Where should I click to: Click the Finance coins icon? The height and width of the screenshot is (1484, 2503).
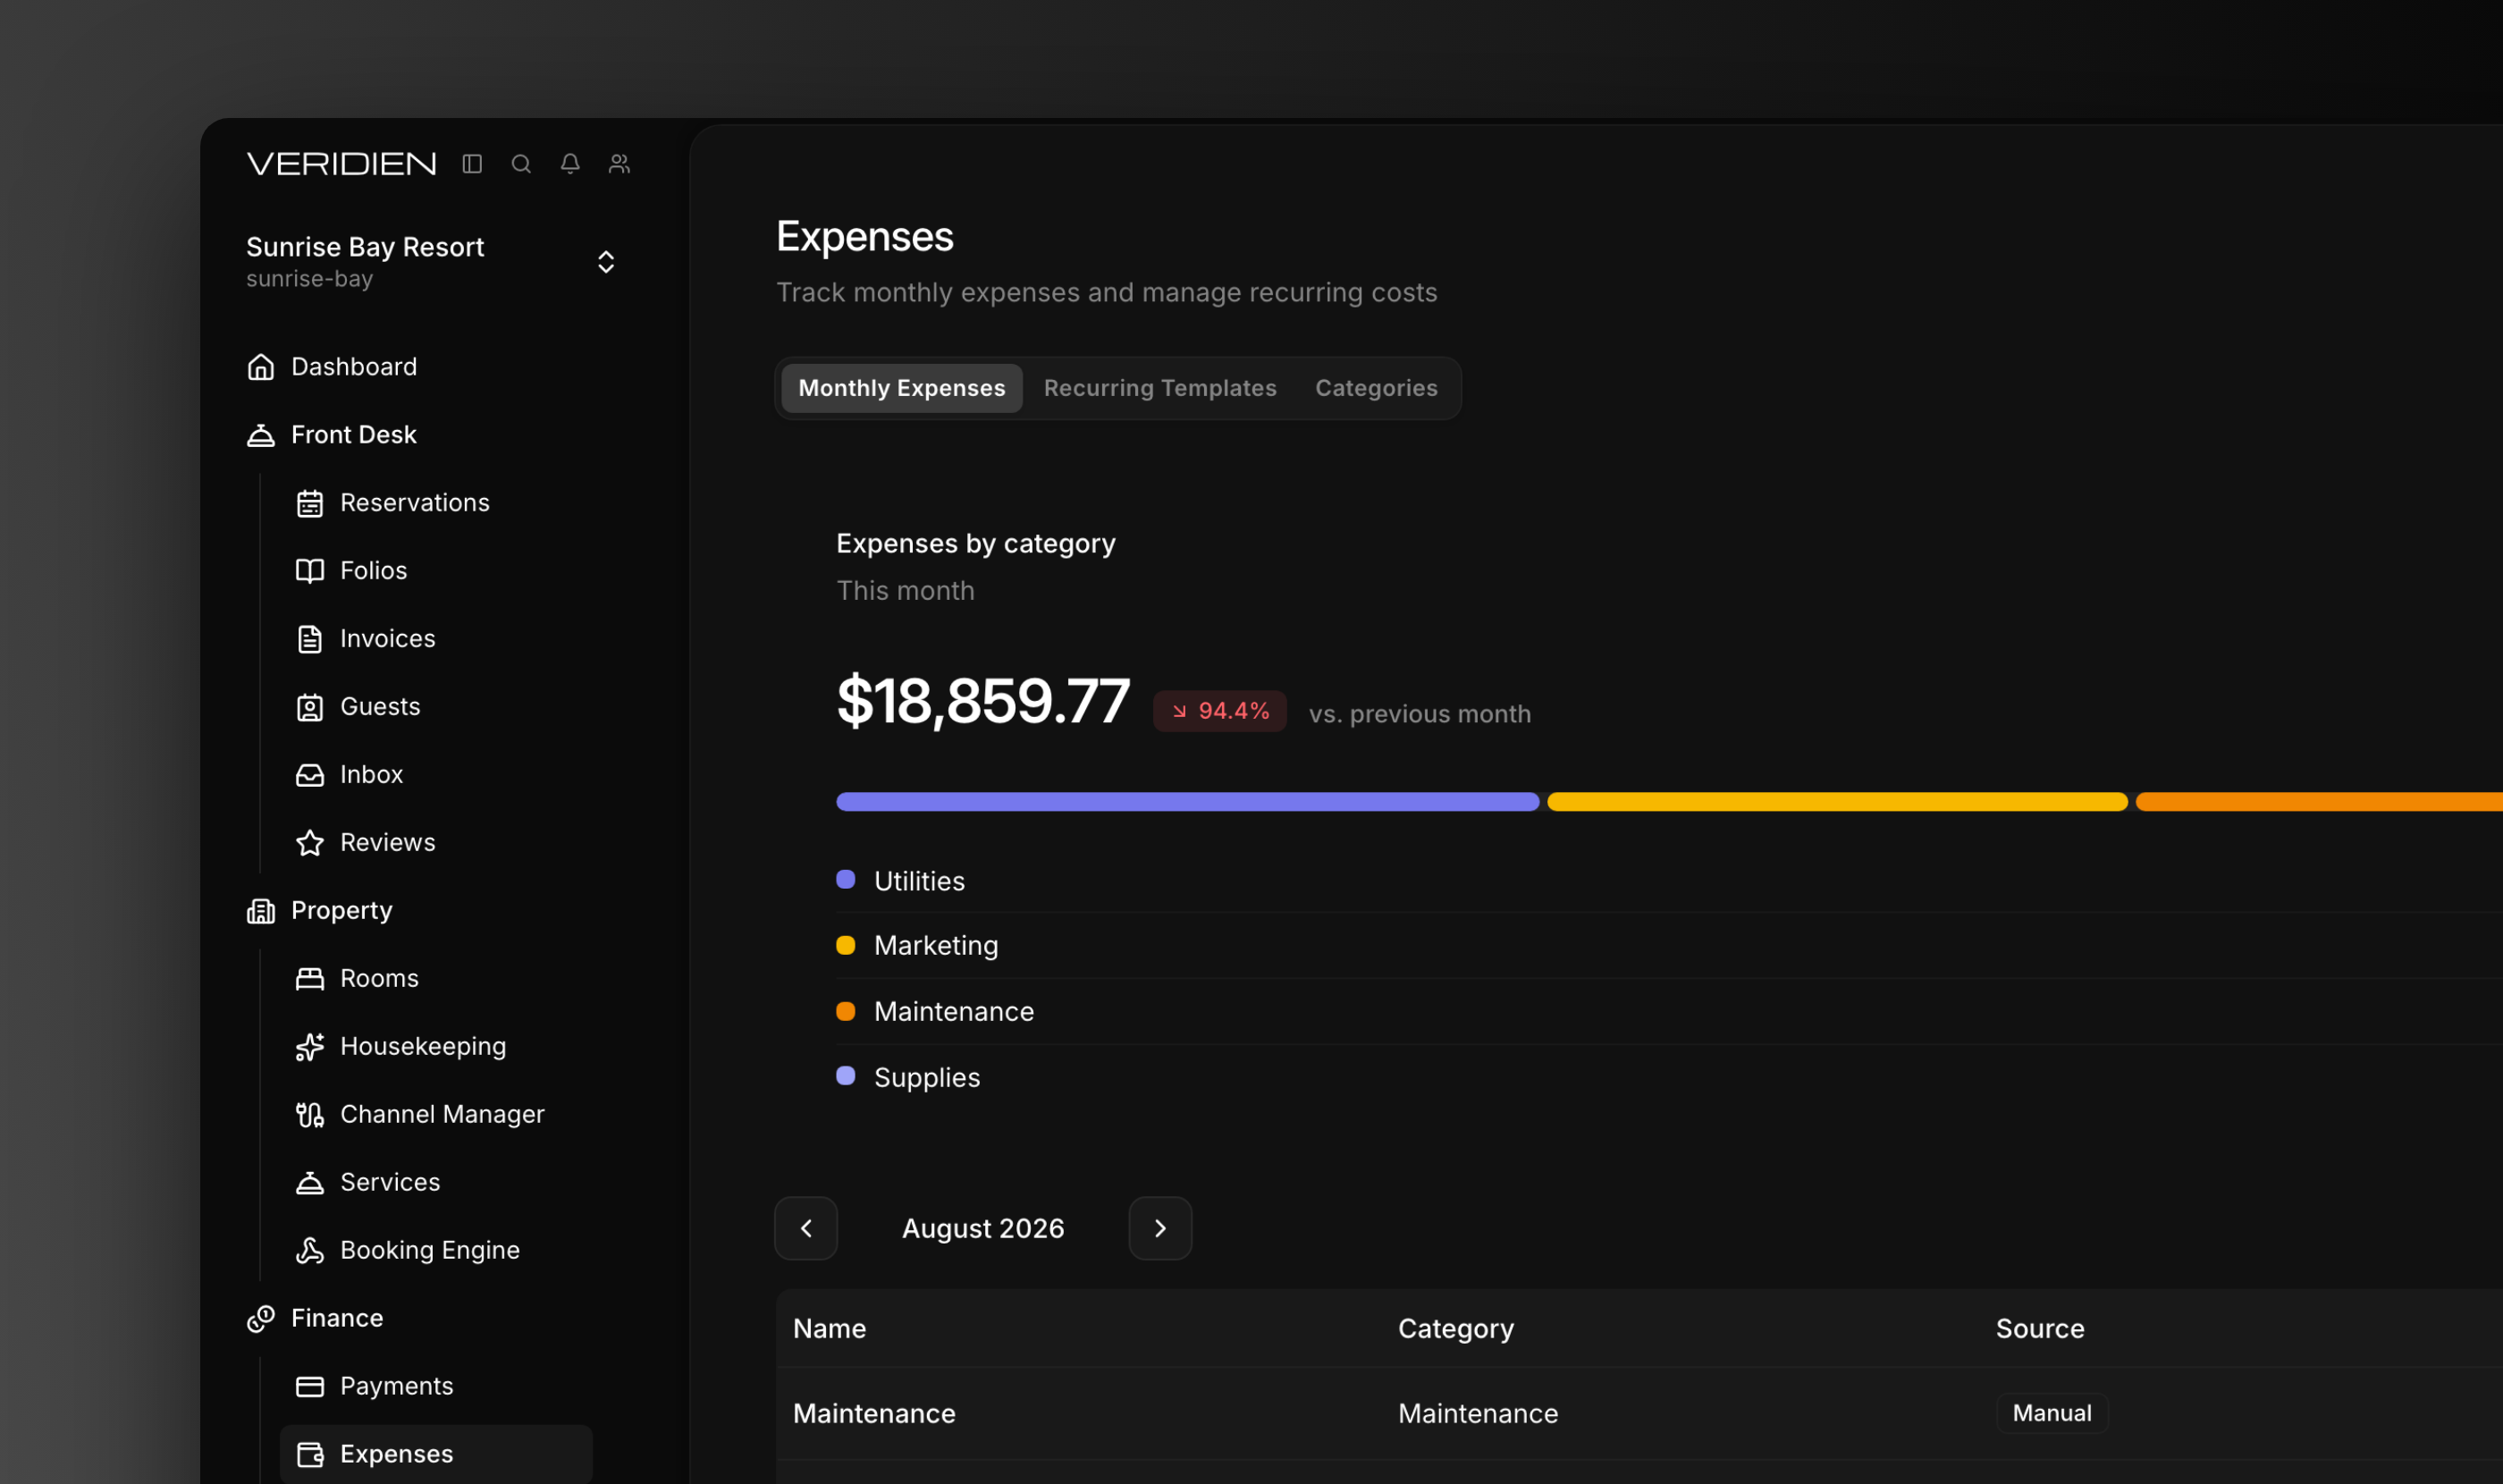(260, 1319)
